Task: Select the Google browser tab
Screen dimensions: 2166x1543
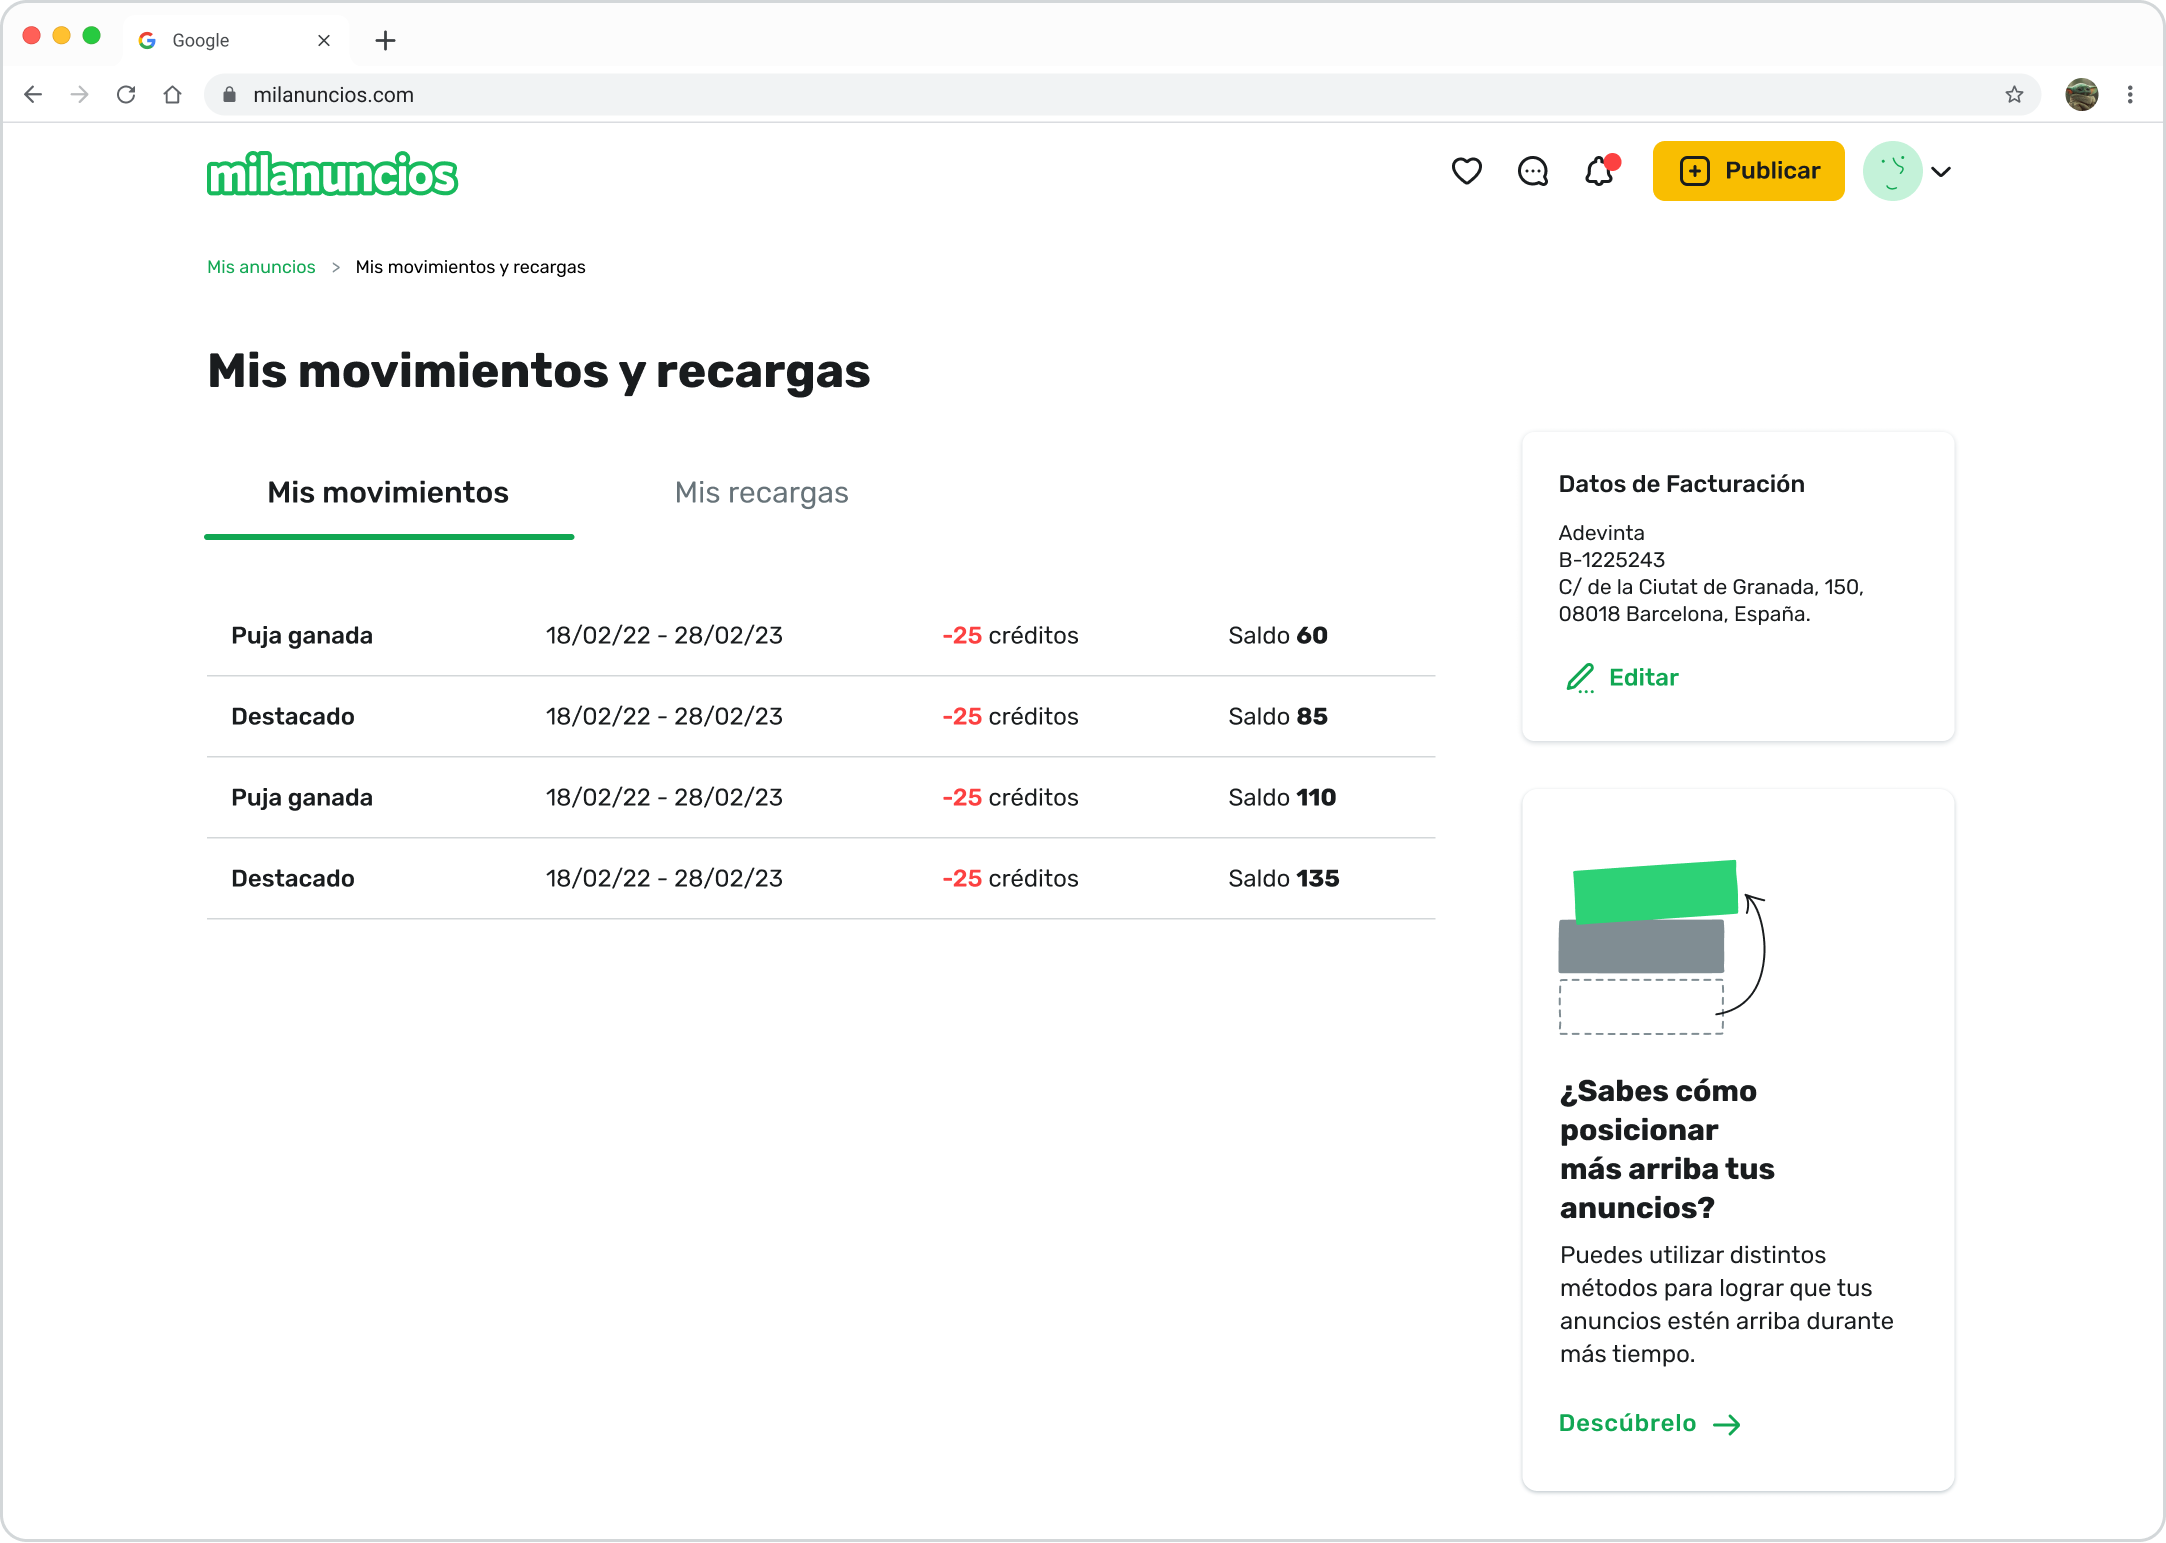Action: click(236, 40)
